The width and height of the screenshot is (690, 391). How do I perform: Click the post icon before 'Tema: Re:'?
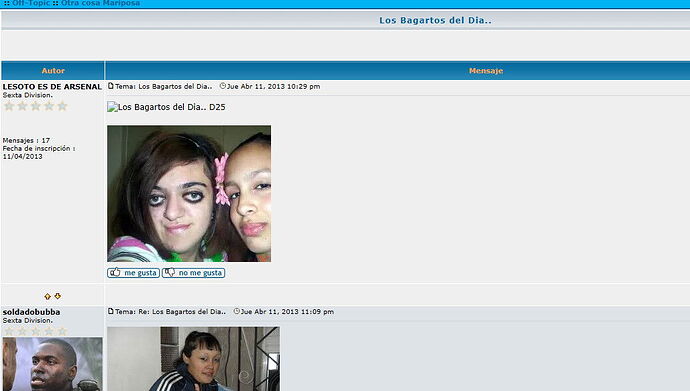pyautogui.click(x=111, y=311)
